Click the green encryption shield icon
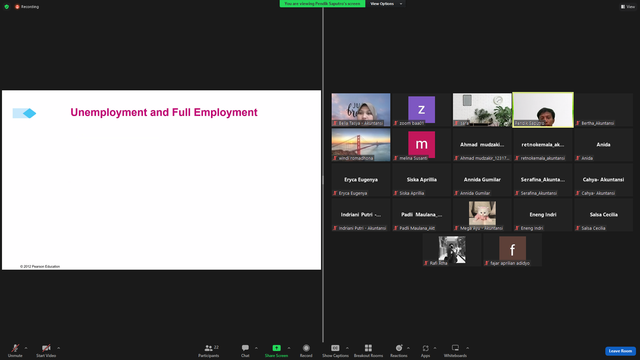Viewport: 640px width, 360px height. (x=7, y=7)
